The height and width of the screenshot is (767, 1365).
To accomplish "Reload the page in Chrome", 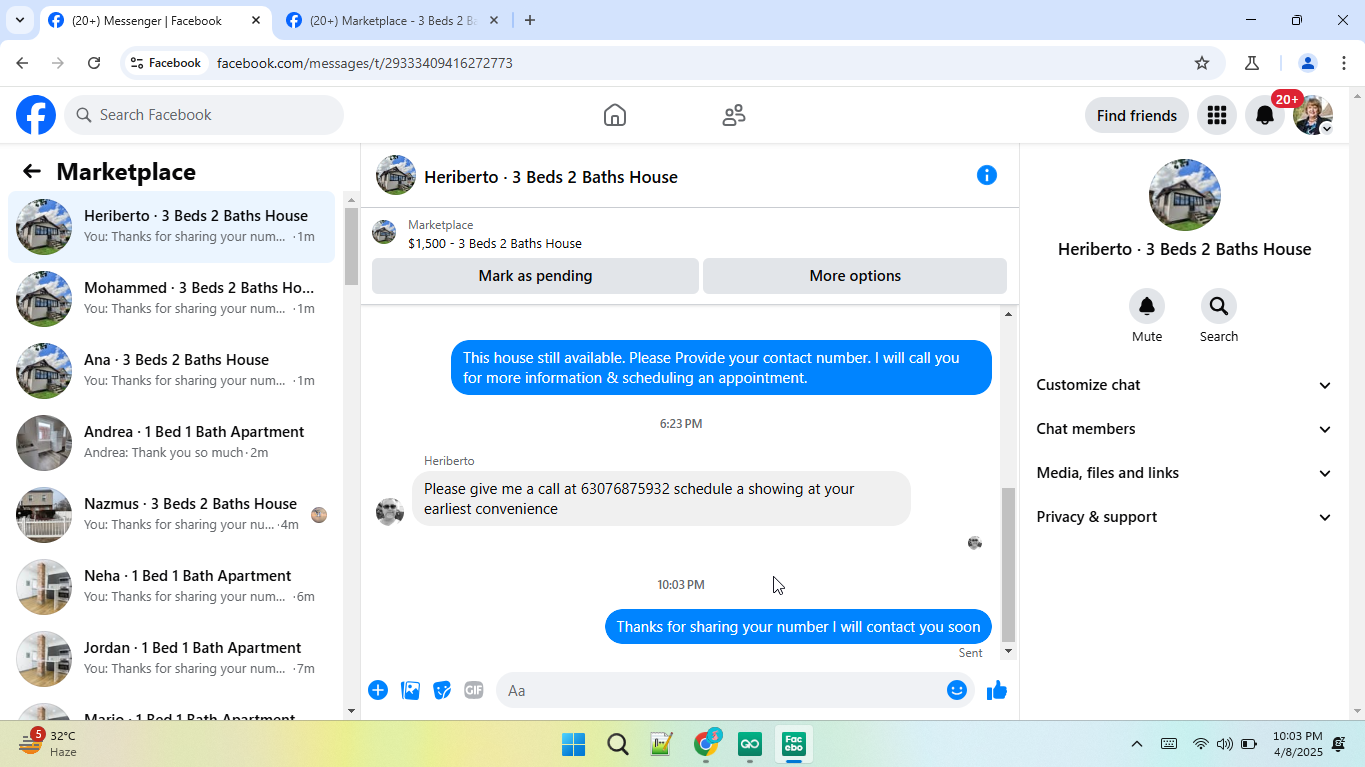I will (94, 63).
